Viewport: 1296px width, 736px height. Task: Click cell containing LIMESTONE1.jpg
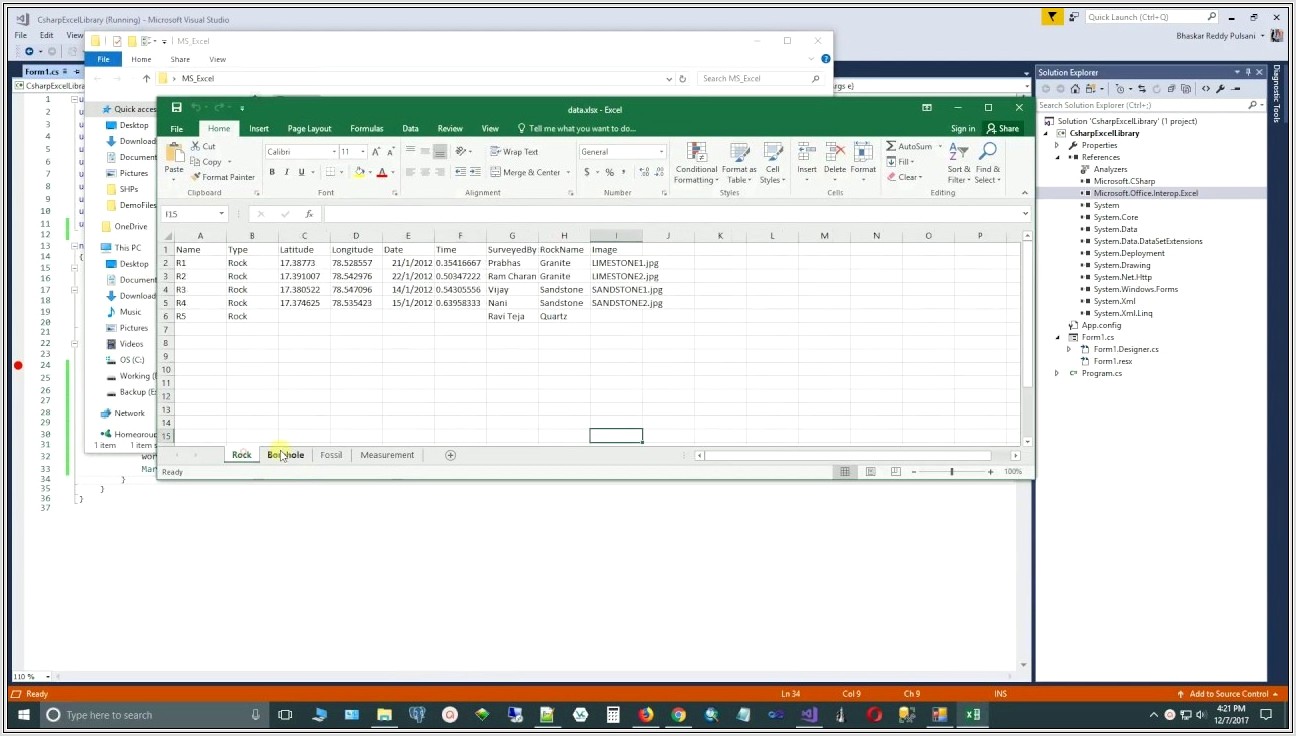[x=616, y=263]
